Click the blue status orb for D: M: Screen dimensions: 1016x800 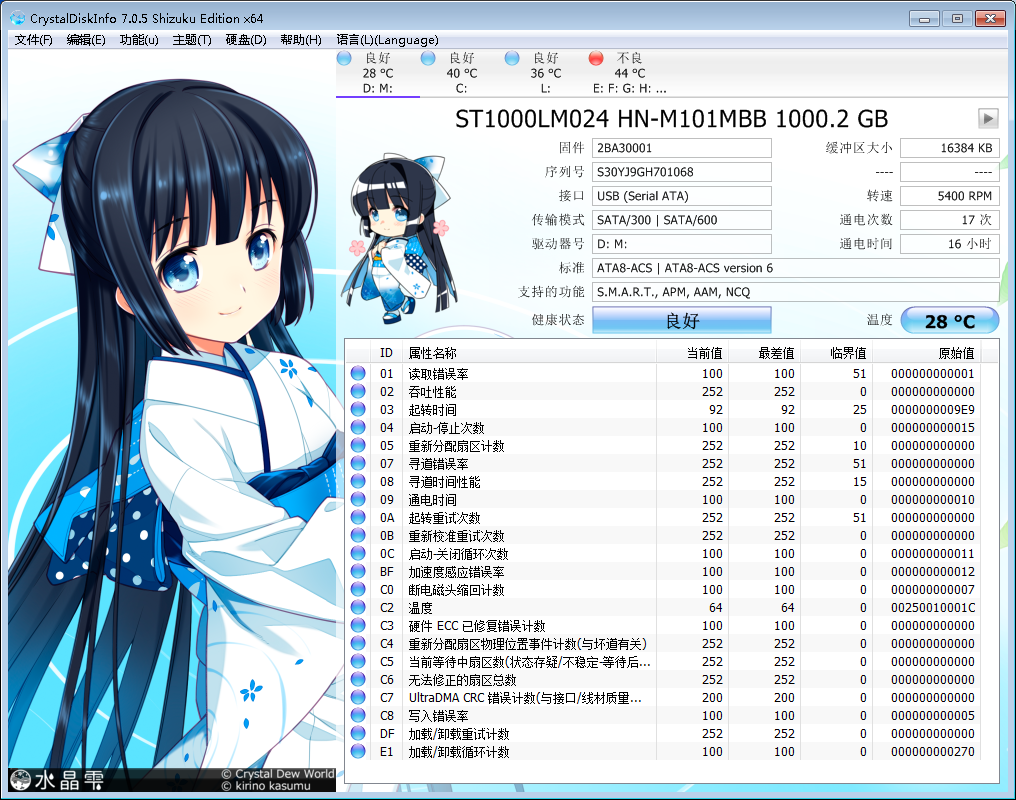point(344,58)
